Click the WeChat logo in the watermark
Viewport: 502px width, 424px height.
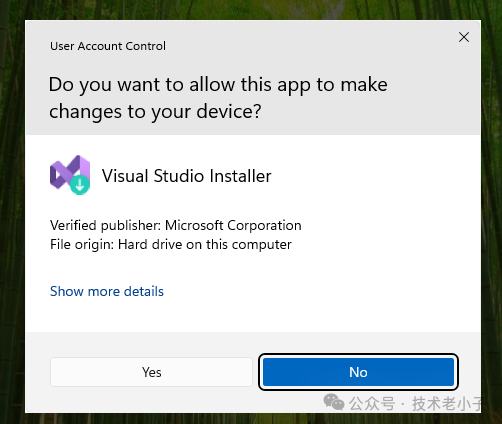(x=334, y=402)
